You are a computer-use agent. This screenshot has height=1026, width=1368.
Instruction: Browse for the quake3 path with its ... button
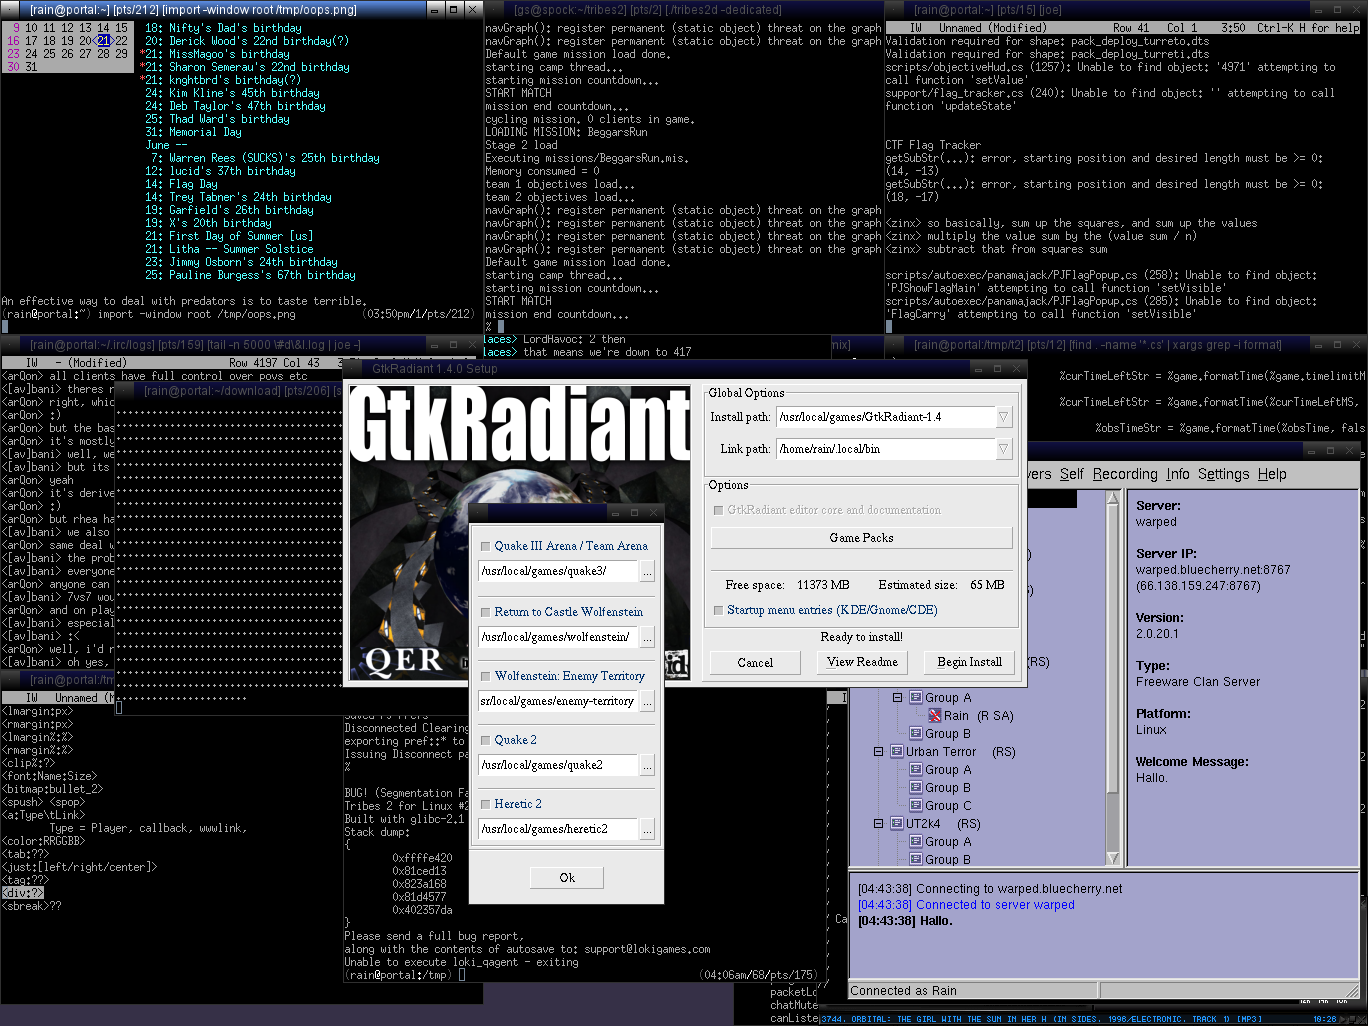coord(647,572)
